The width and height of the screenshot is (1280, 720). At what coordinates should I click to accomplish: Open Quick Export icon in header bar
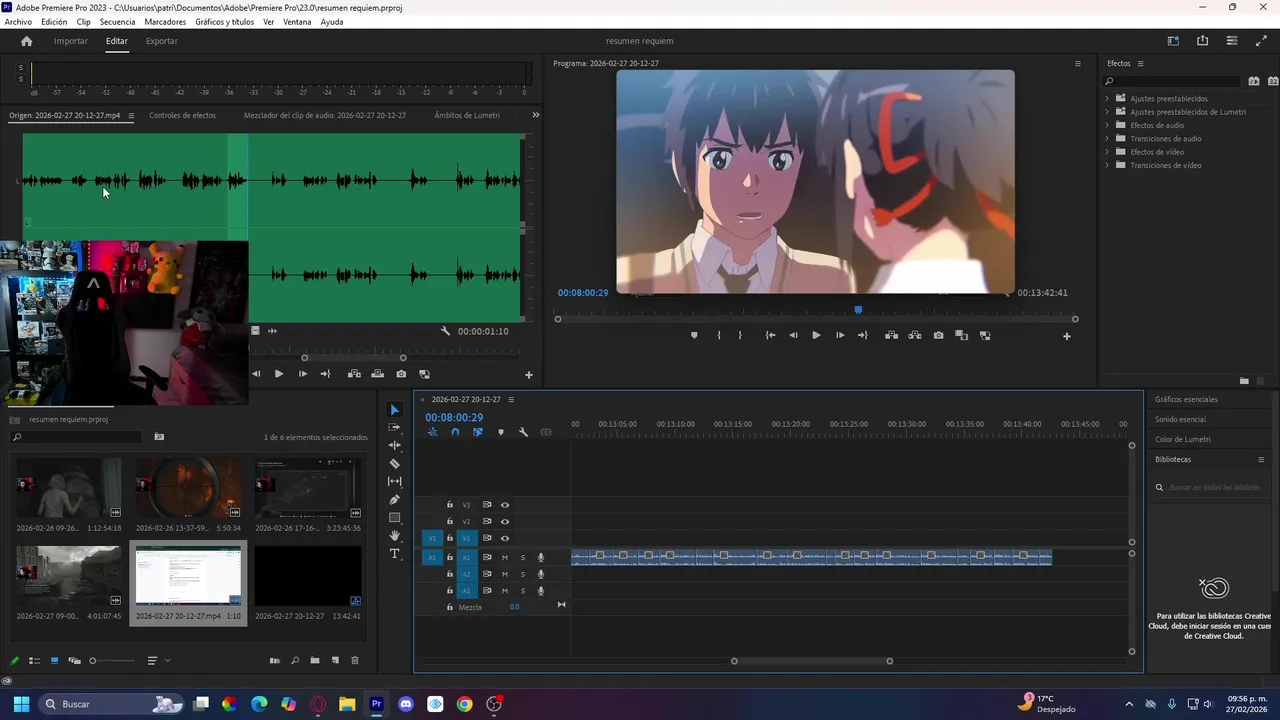coord(1202,41)
